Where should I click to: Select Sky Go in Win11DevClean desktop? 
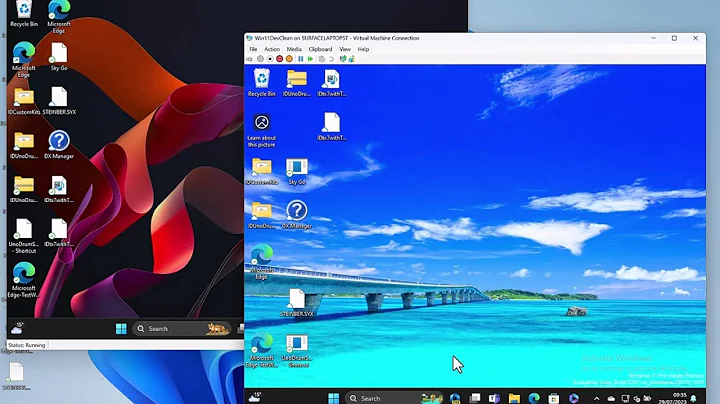click(297, 171)
